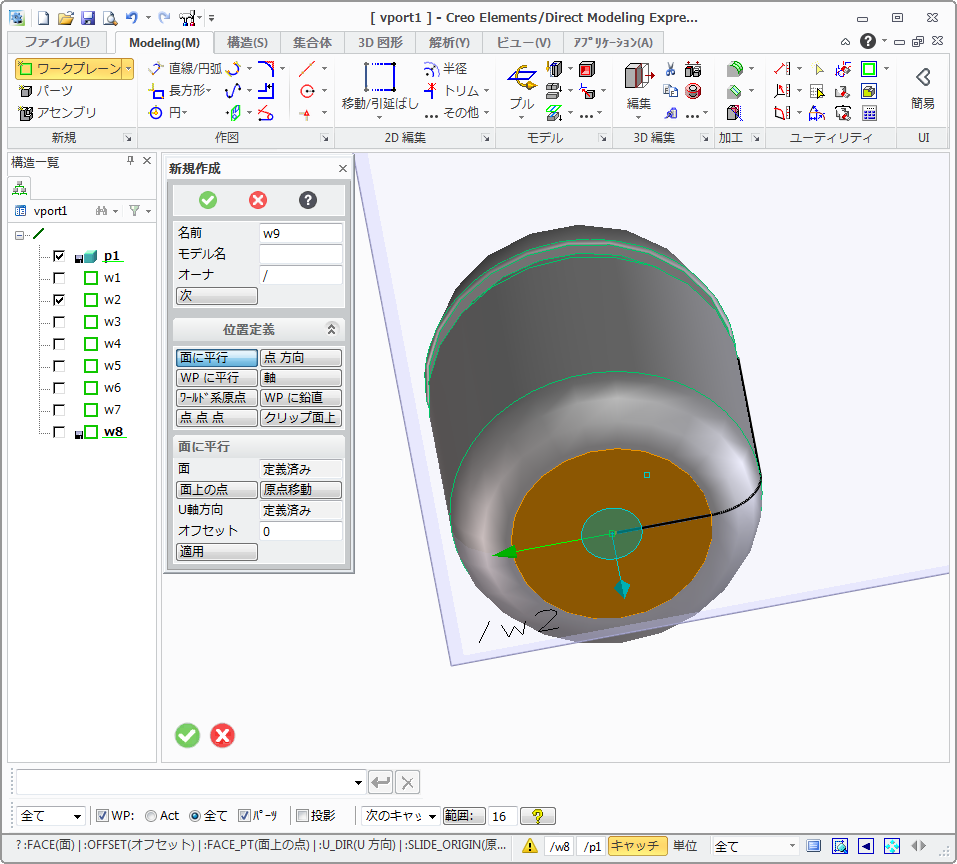Image resolution: width=957 pixels, height=864 pixels.
Task: Click inside the オフセット value field
Action: click(301, 530)
